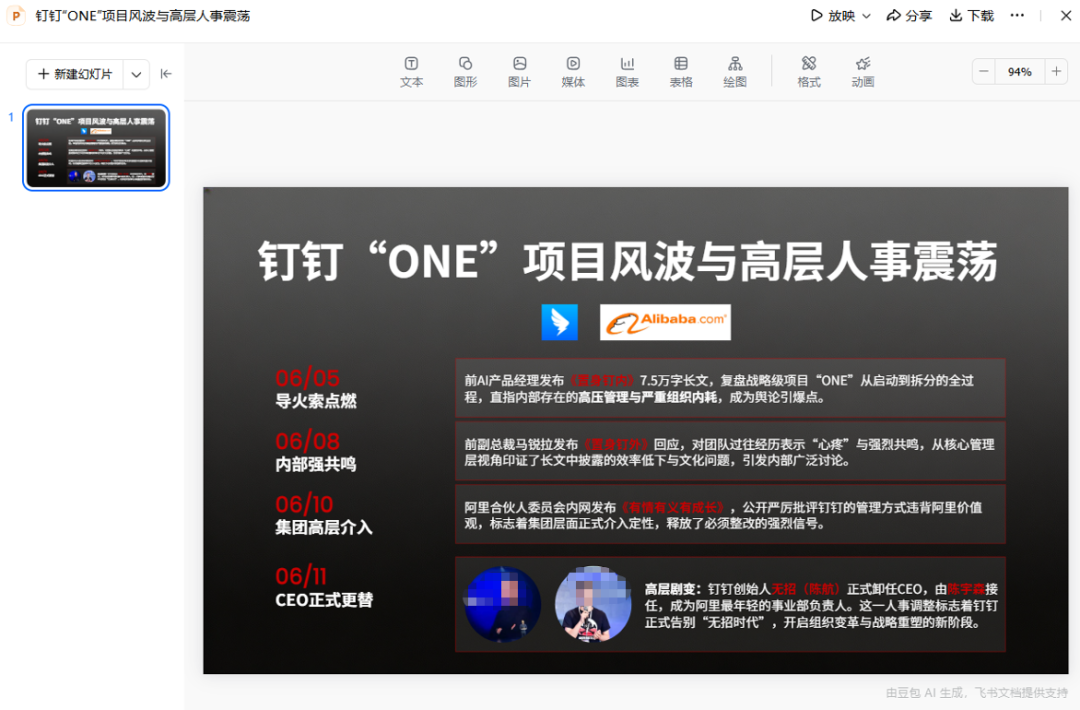Select the 06/10 date text
This screenshot has width=1080, height=710.
click(x=304, y=504)
